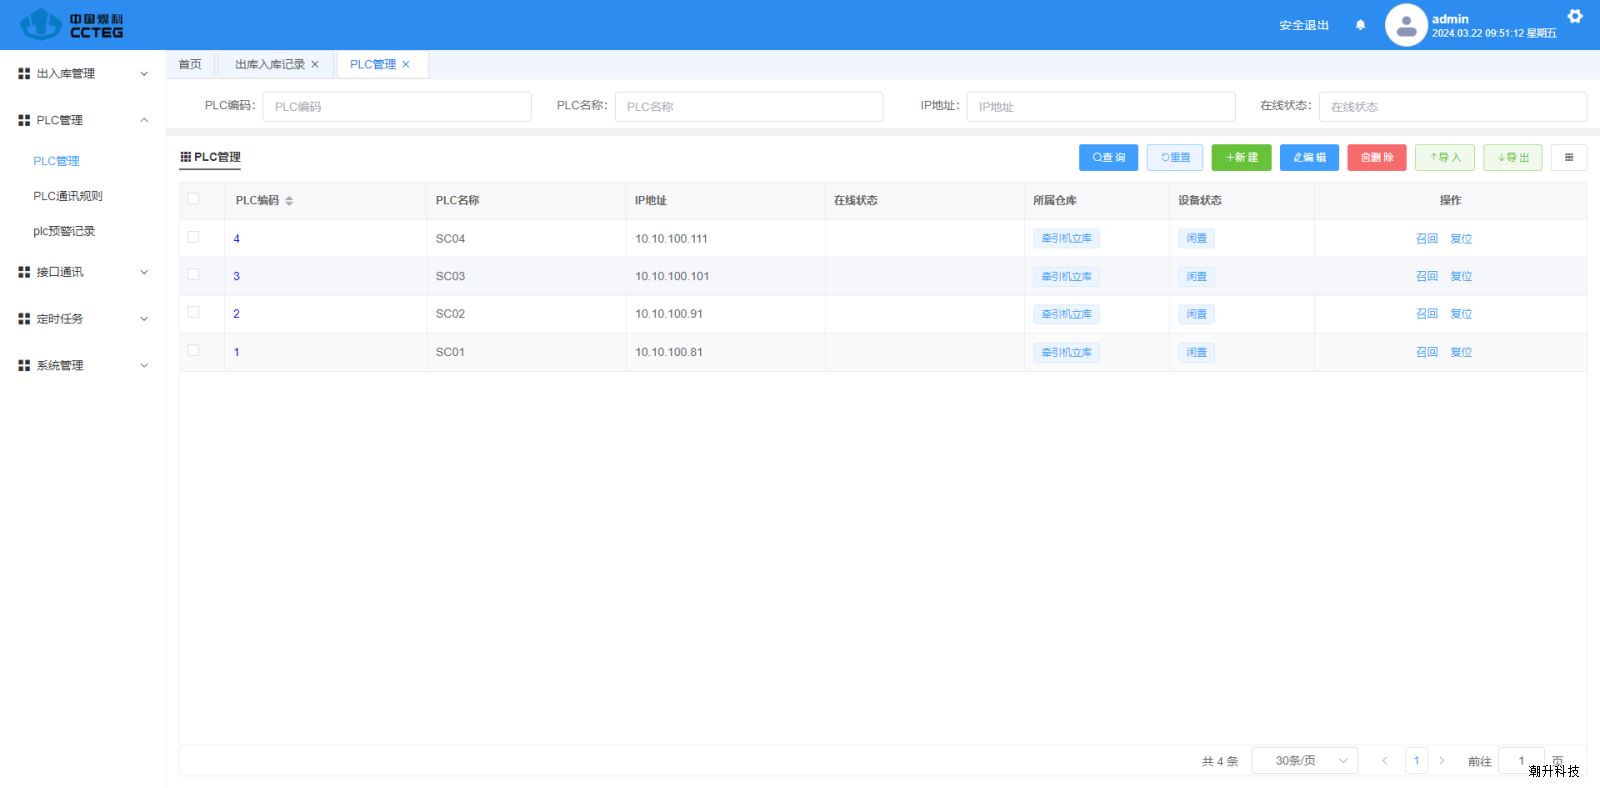The image size is (1600, 788).
Task: Focus the IP地址 input field
Action: [x=1101, y=107]
